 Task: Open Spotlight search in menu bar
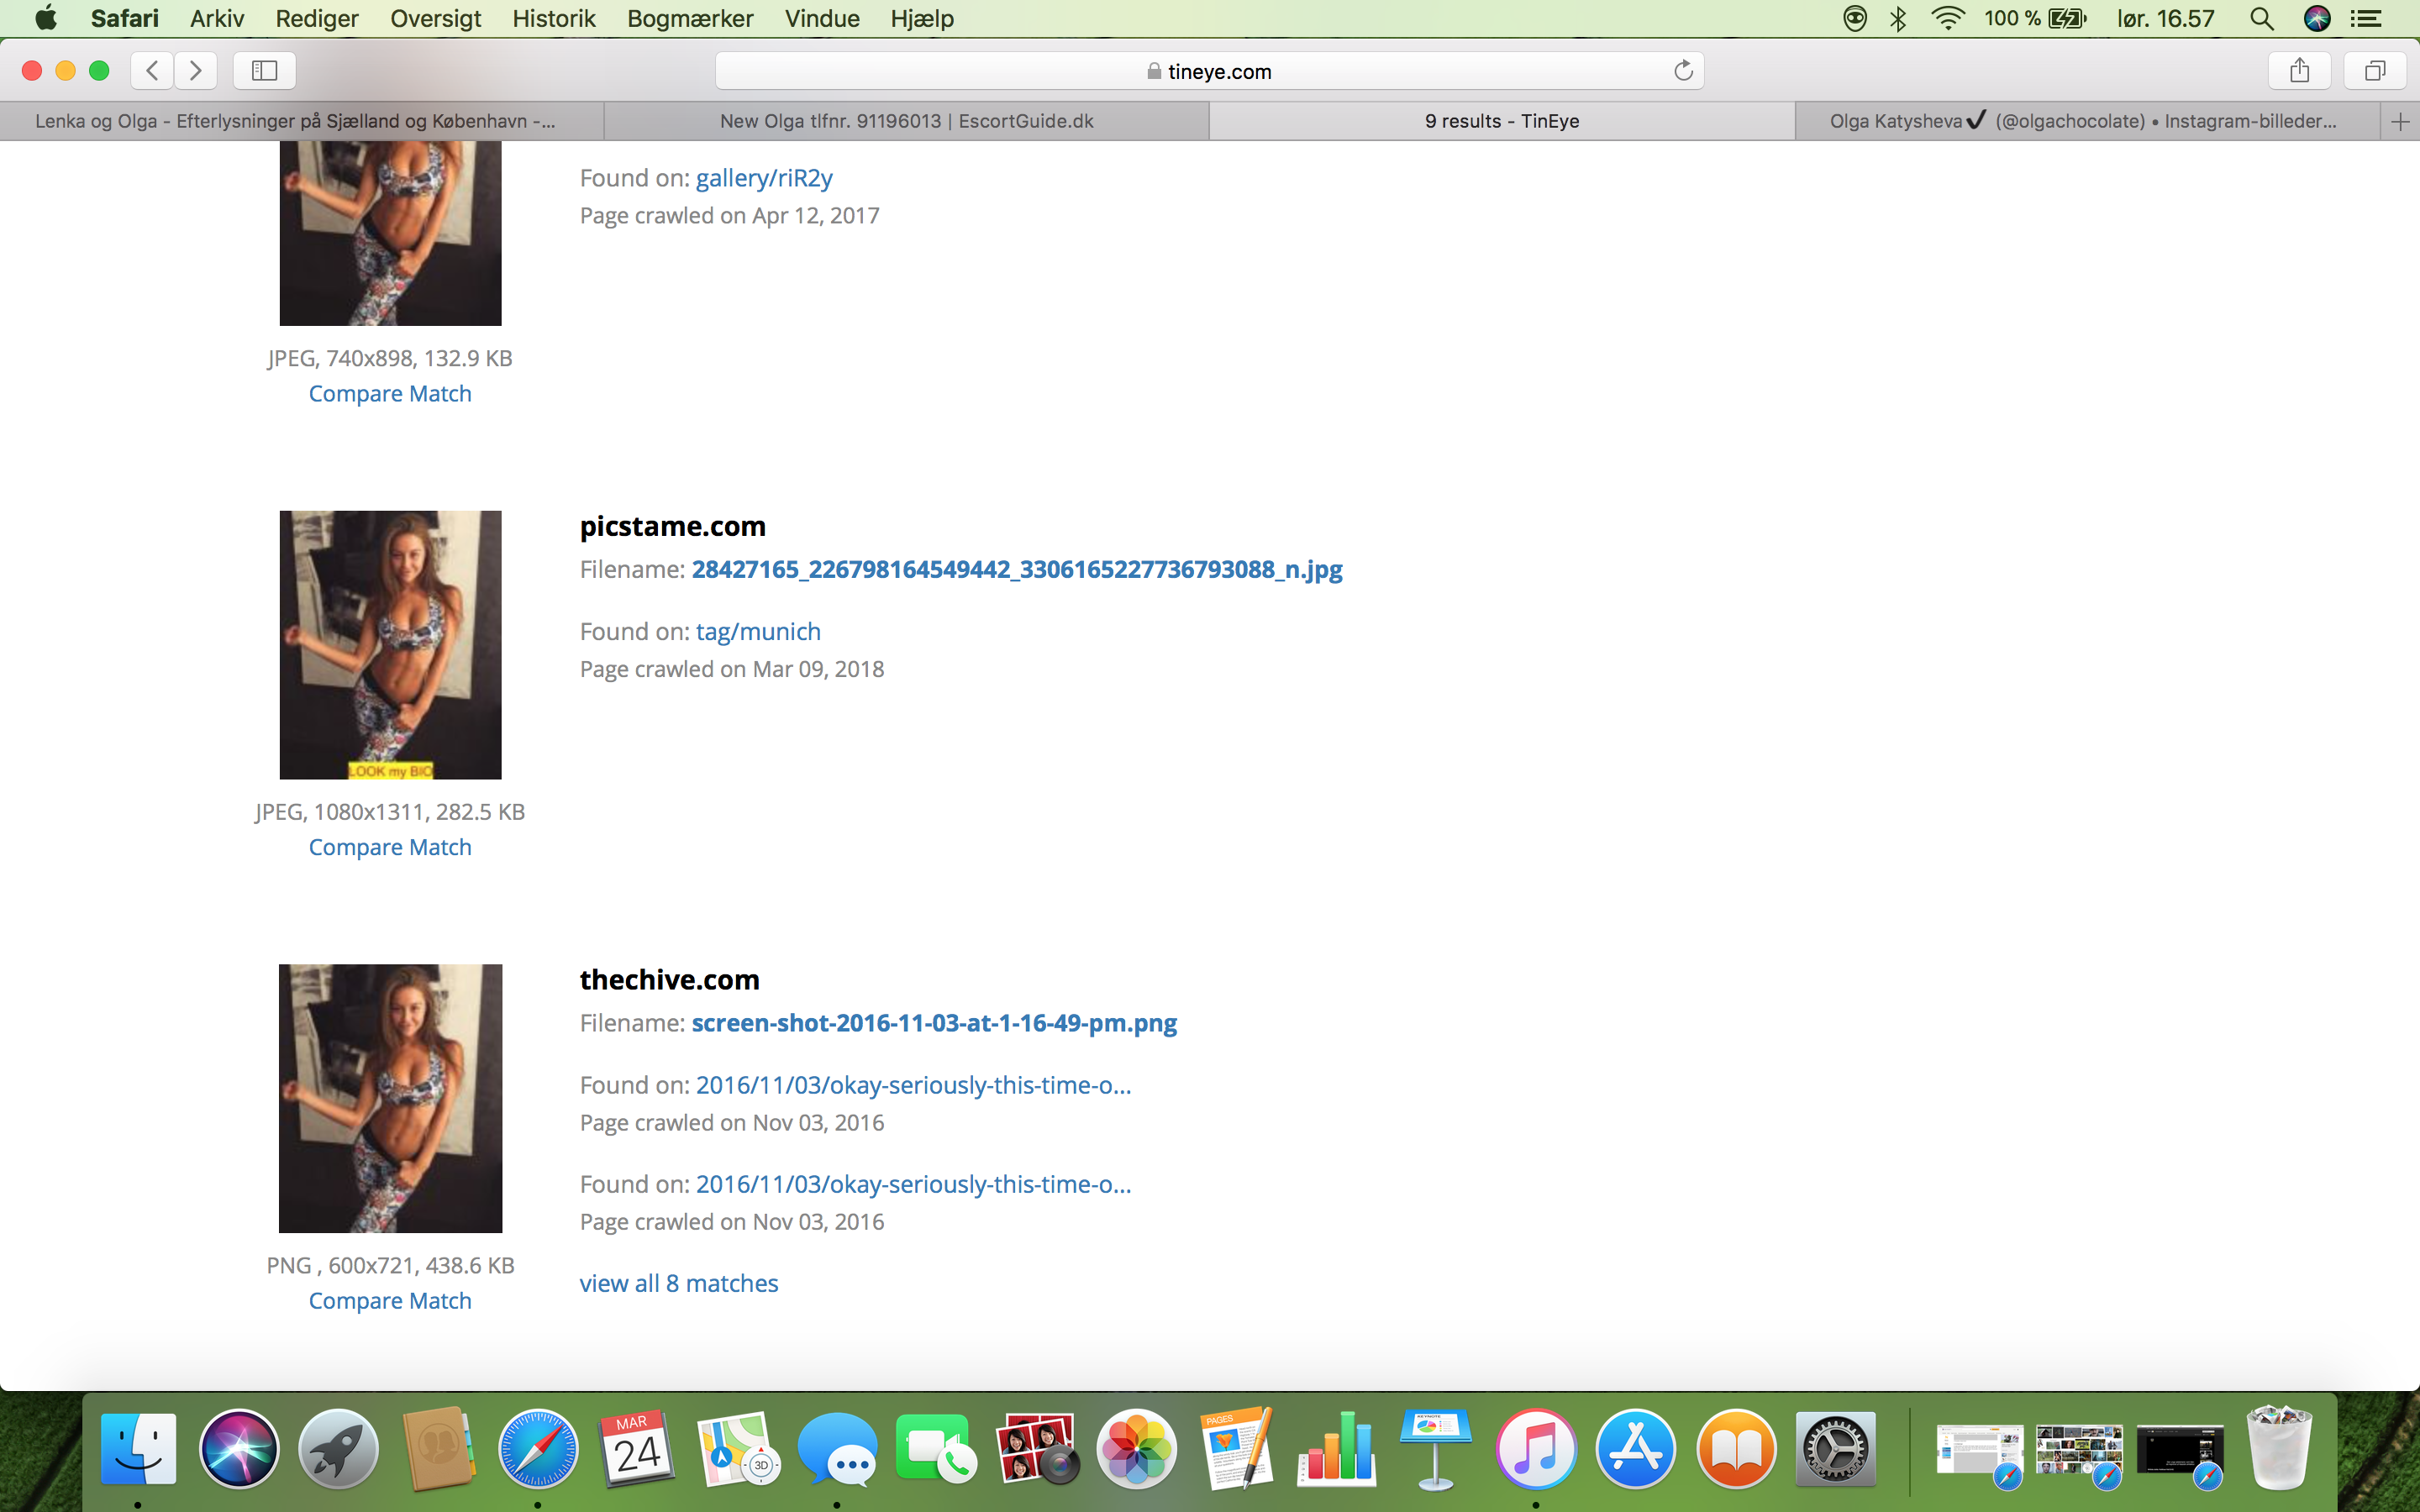[x=2262, y=18]
